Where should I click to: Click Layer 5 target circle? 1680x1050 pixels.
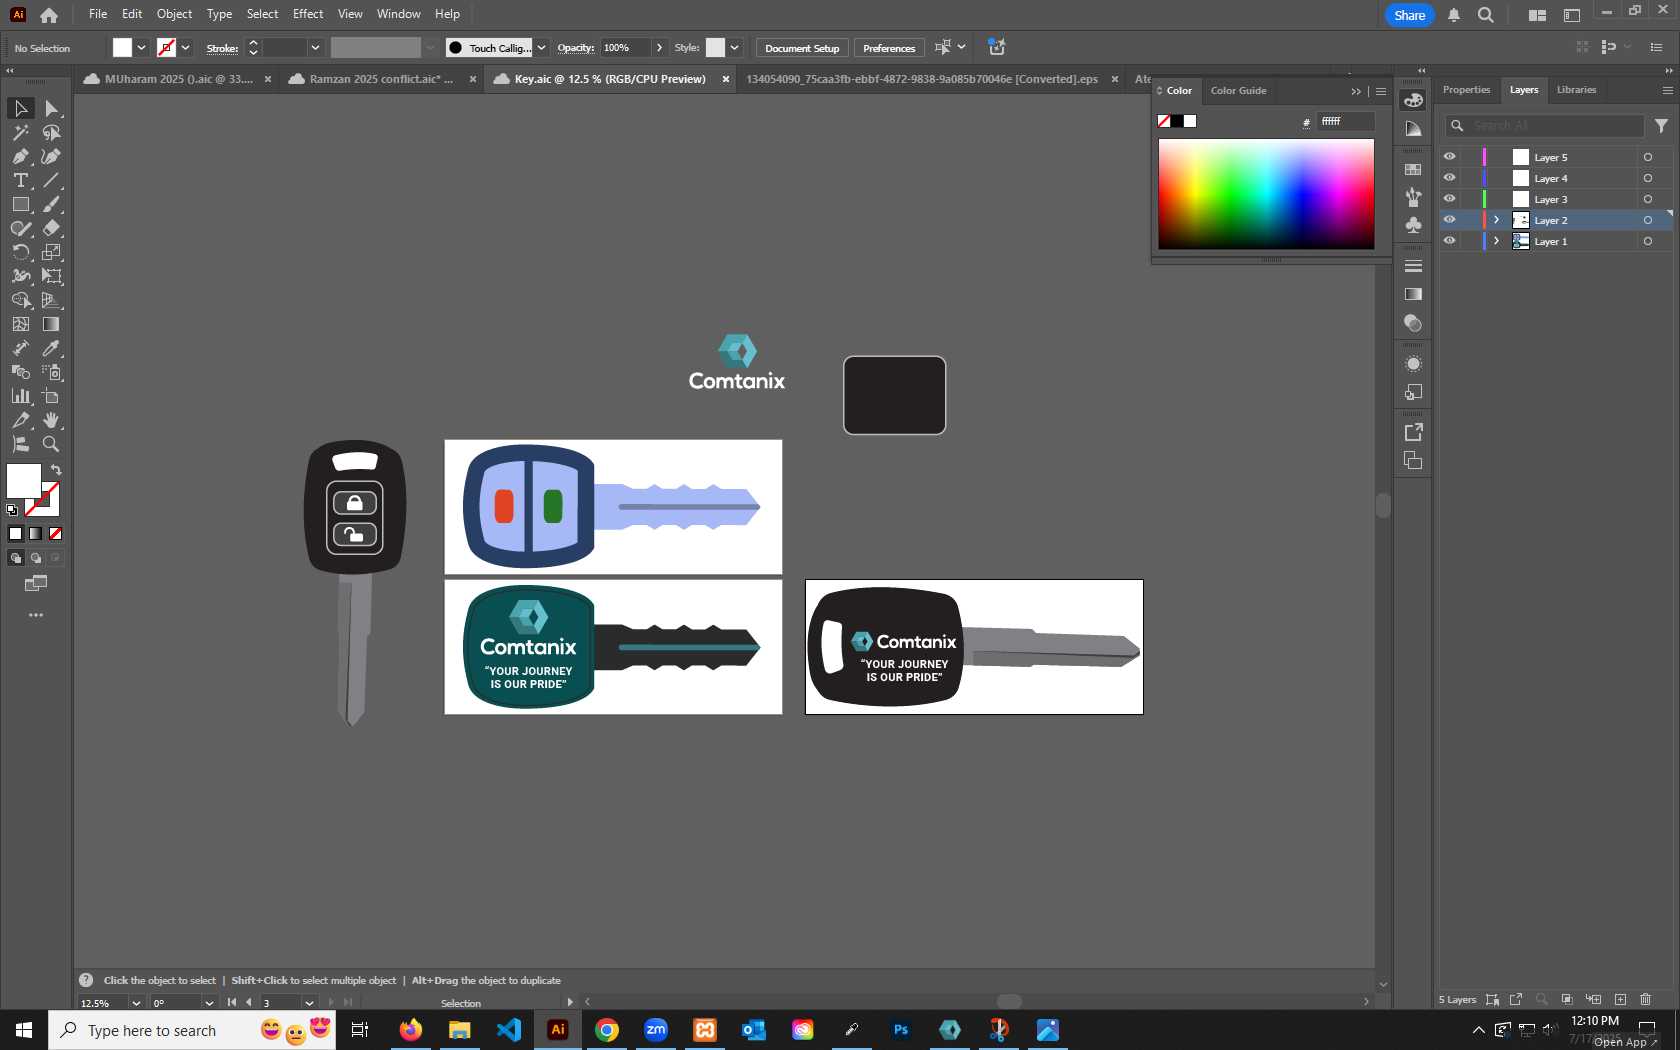pyautogui.click(x=1648, y=157)
